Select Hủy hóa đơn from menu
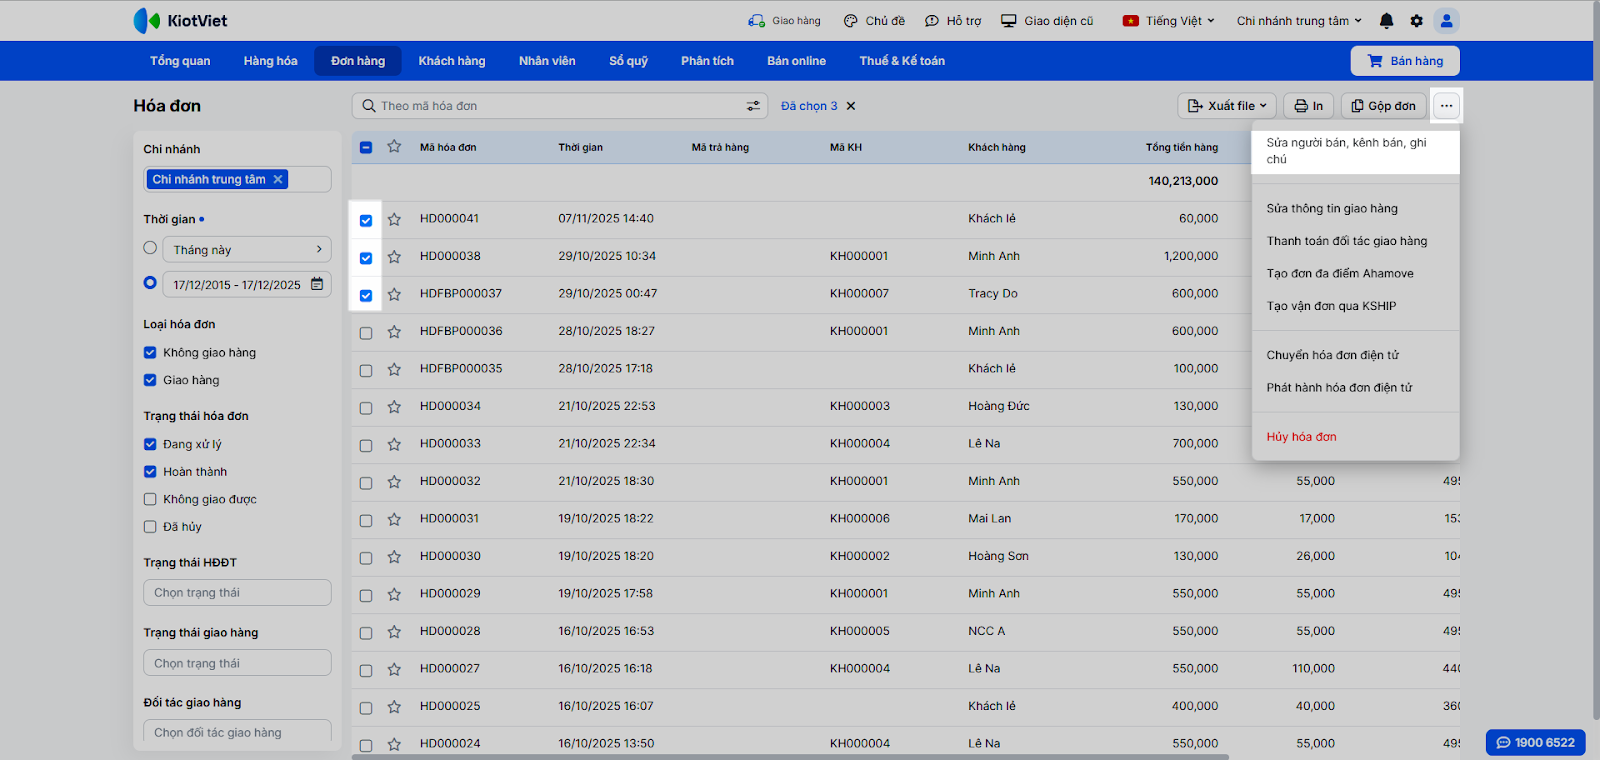 [x=1301, y=437]
